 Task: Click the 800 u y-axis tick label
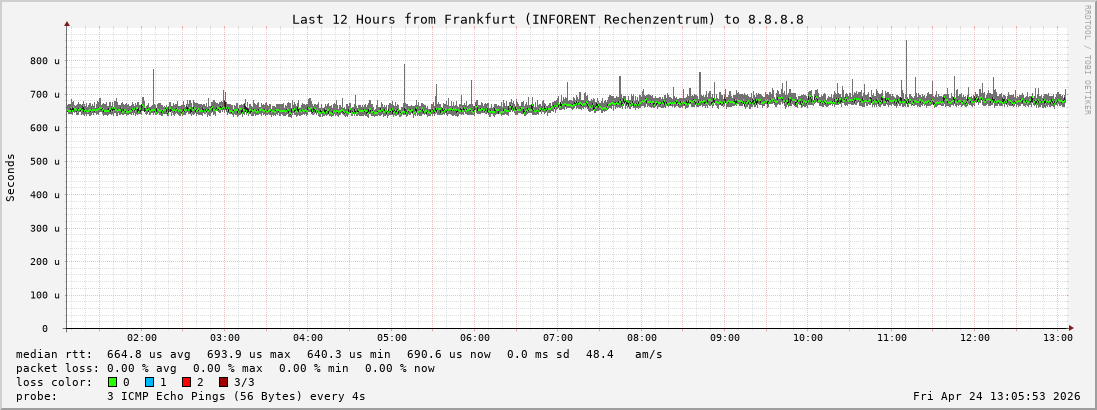point(44,61)
